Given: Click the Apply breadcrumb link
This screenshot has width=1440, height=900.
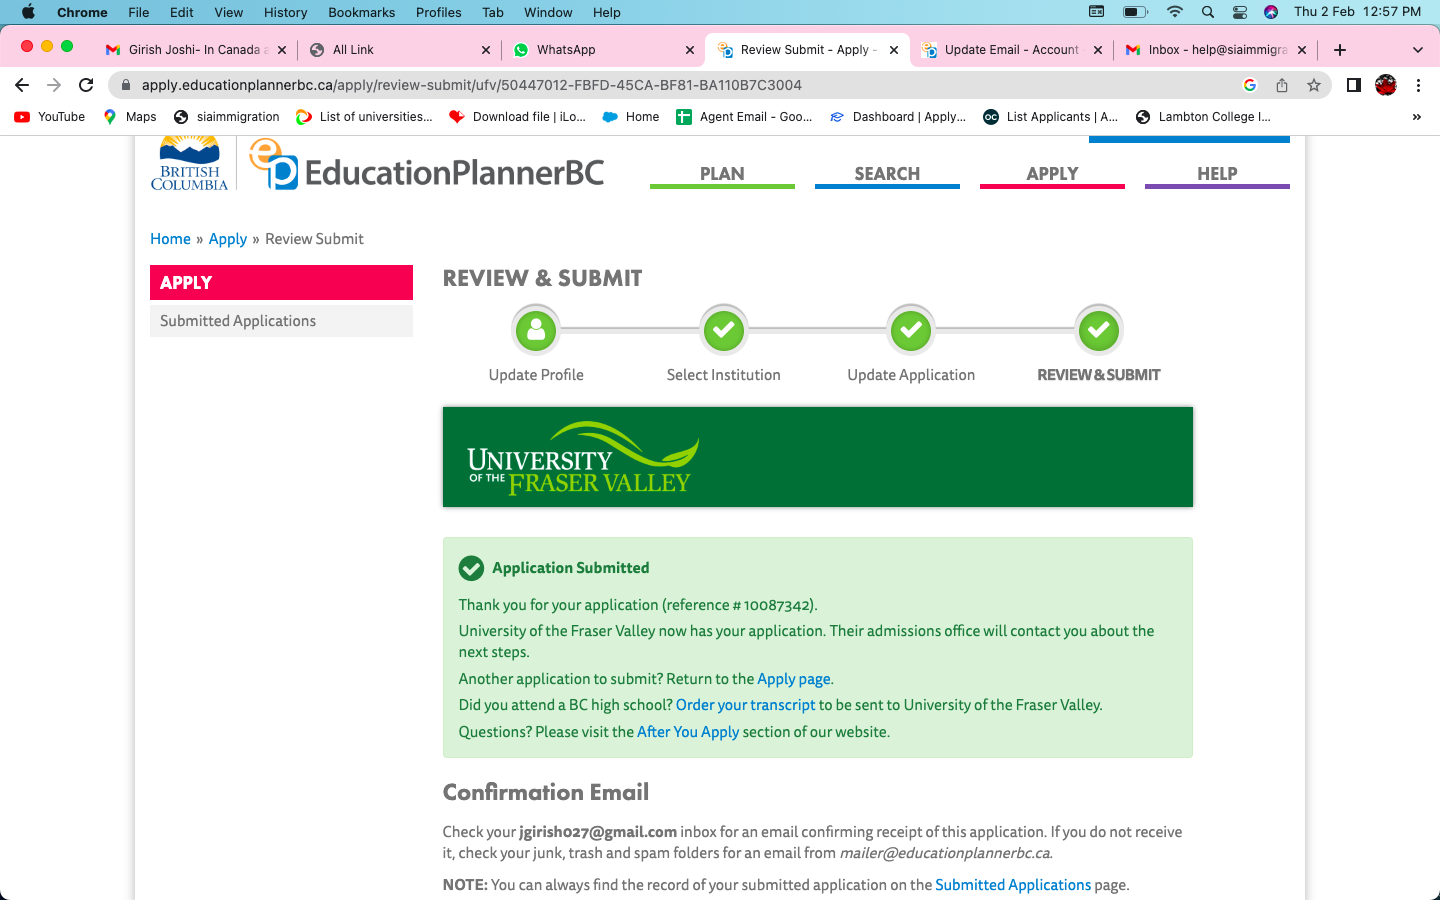Looking at the screenshot, I should pos(228,239).
